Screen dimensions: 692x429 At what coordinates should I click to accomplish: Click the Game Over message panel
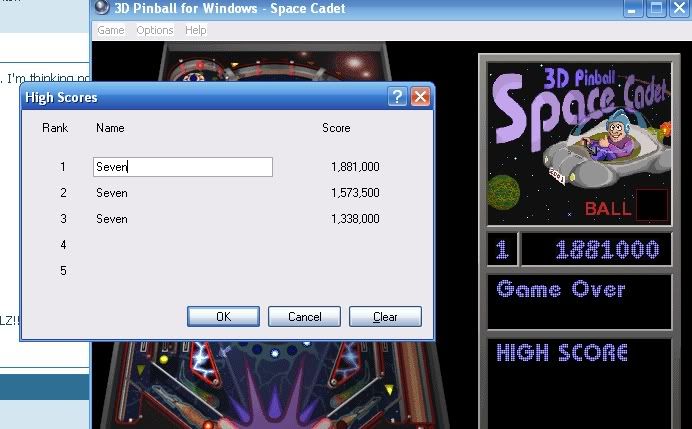[579, 302]
